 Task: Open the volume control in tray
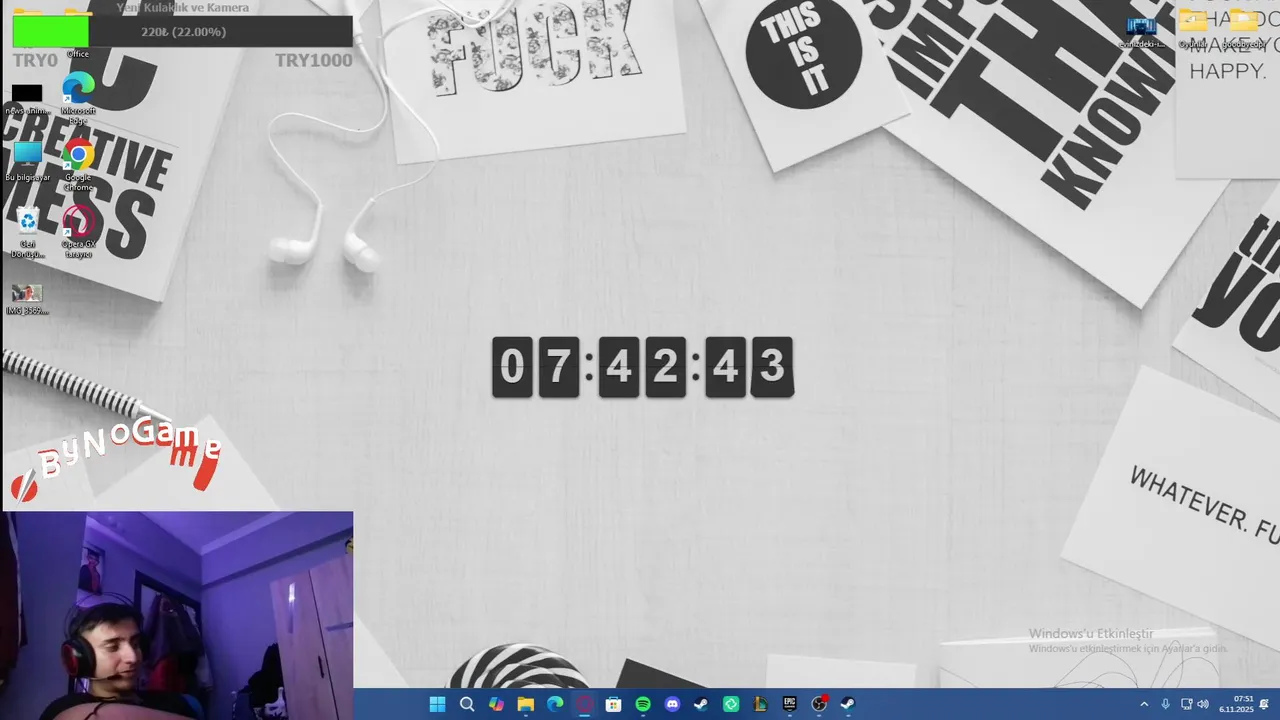1202,704
